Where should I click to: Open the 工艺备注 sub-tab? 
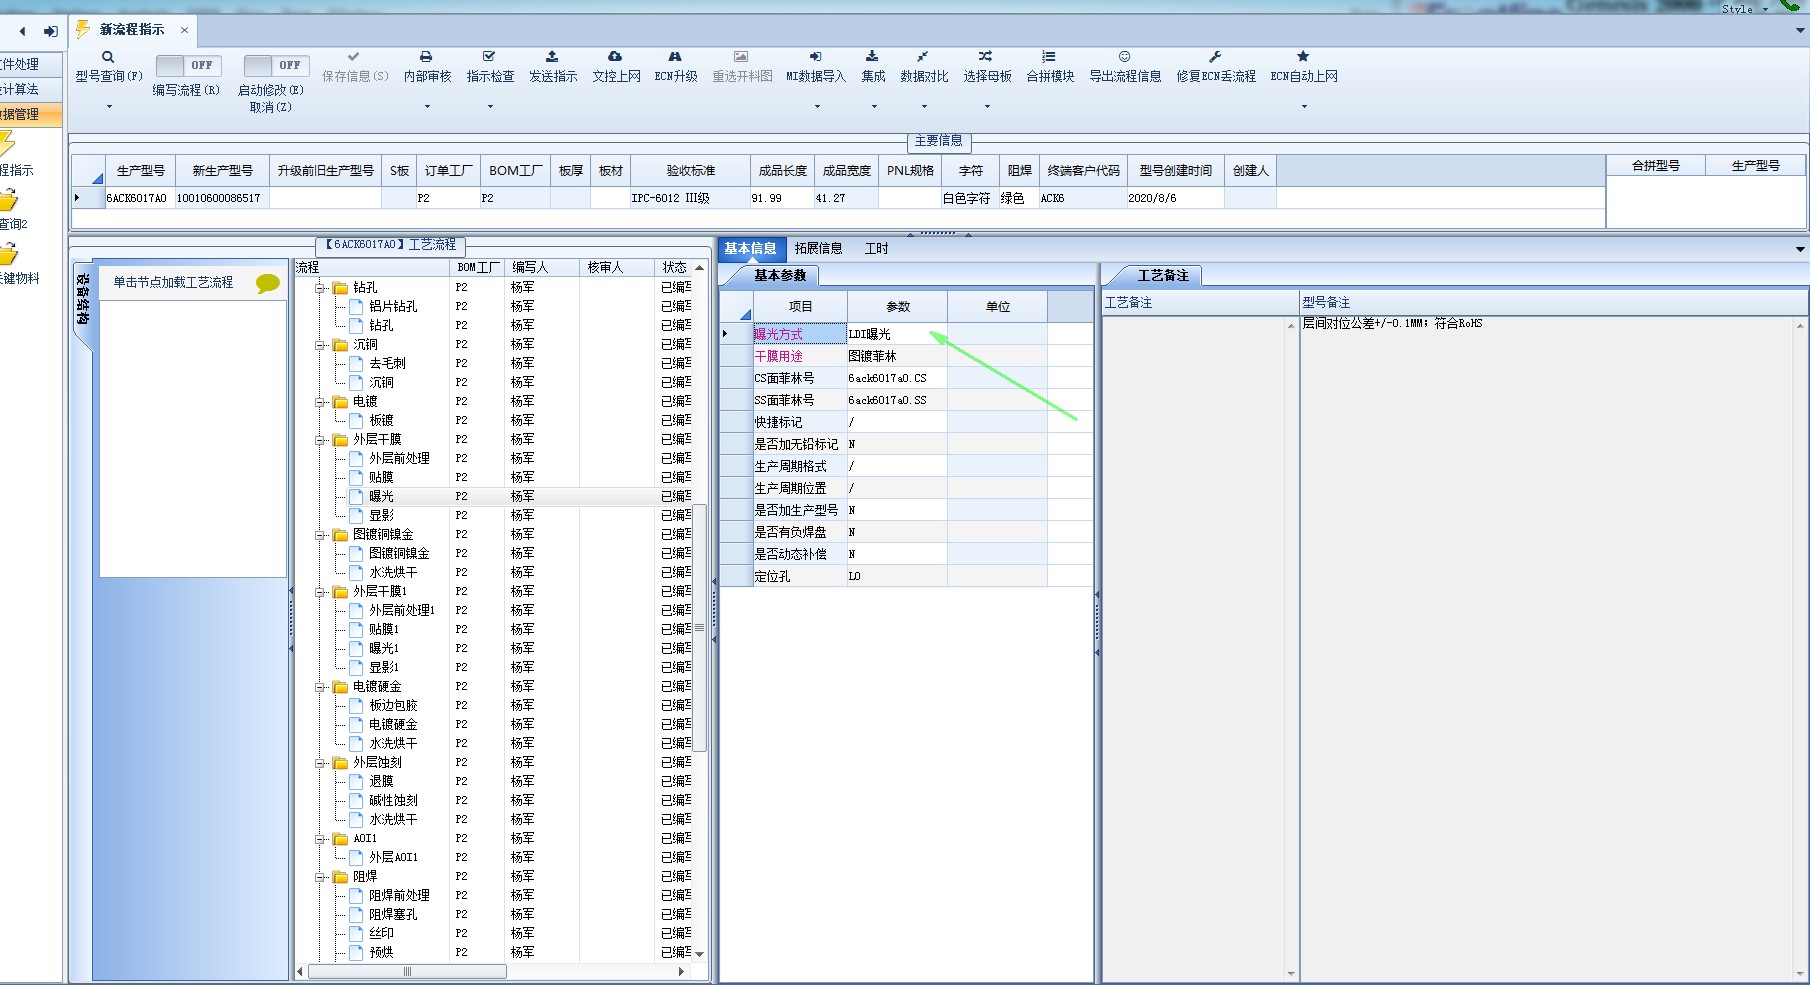(1163, 275)
